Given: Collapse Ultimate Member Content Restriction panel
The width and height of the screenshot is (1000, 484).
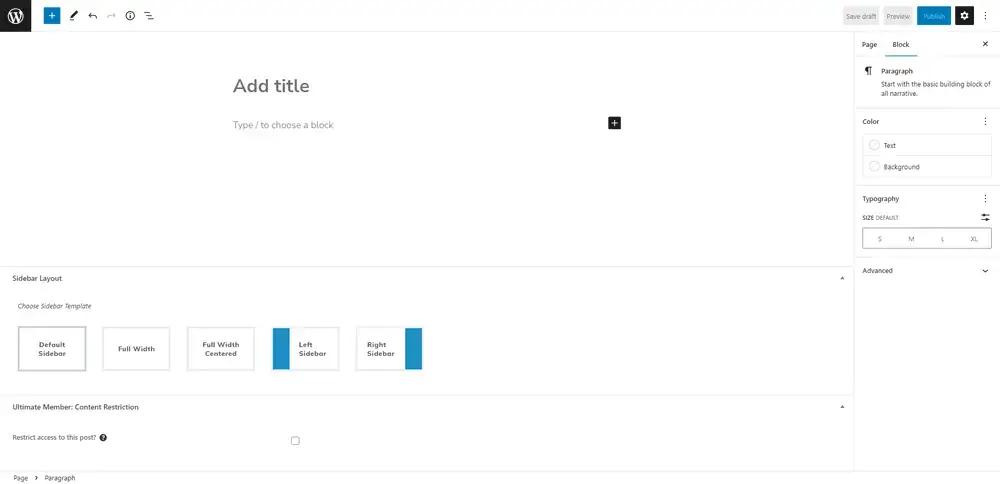Looking at the screenshot, I should pos(842,407).
